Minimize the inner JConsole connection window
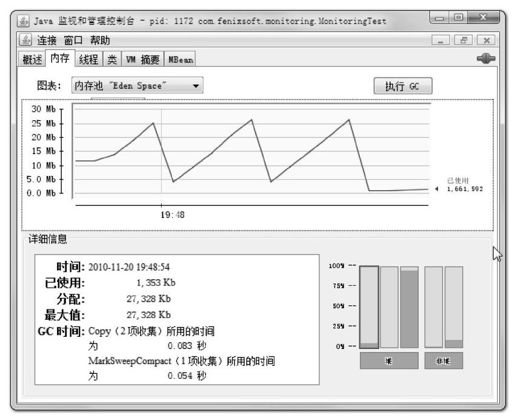The image size is (515, 420). pos(441,40)
